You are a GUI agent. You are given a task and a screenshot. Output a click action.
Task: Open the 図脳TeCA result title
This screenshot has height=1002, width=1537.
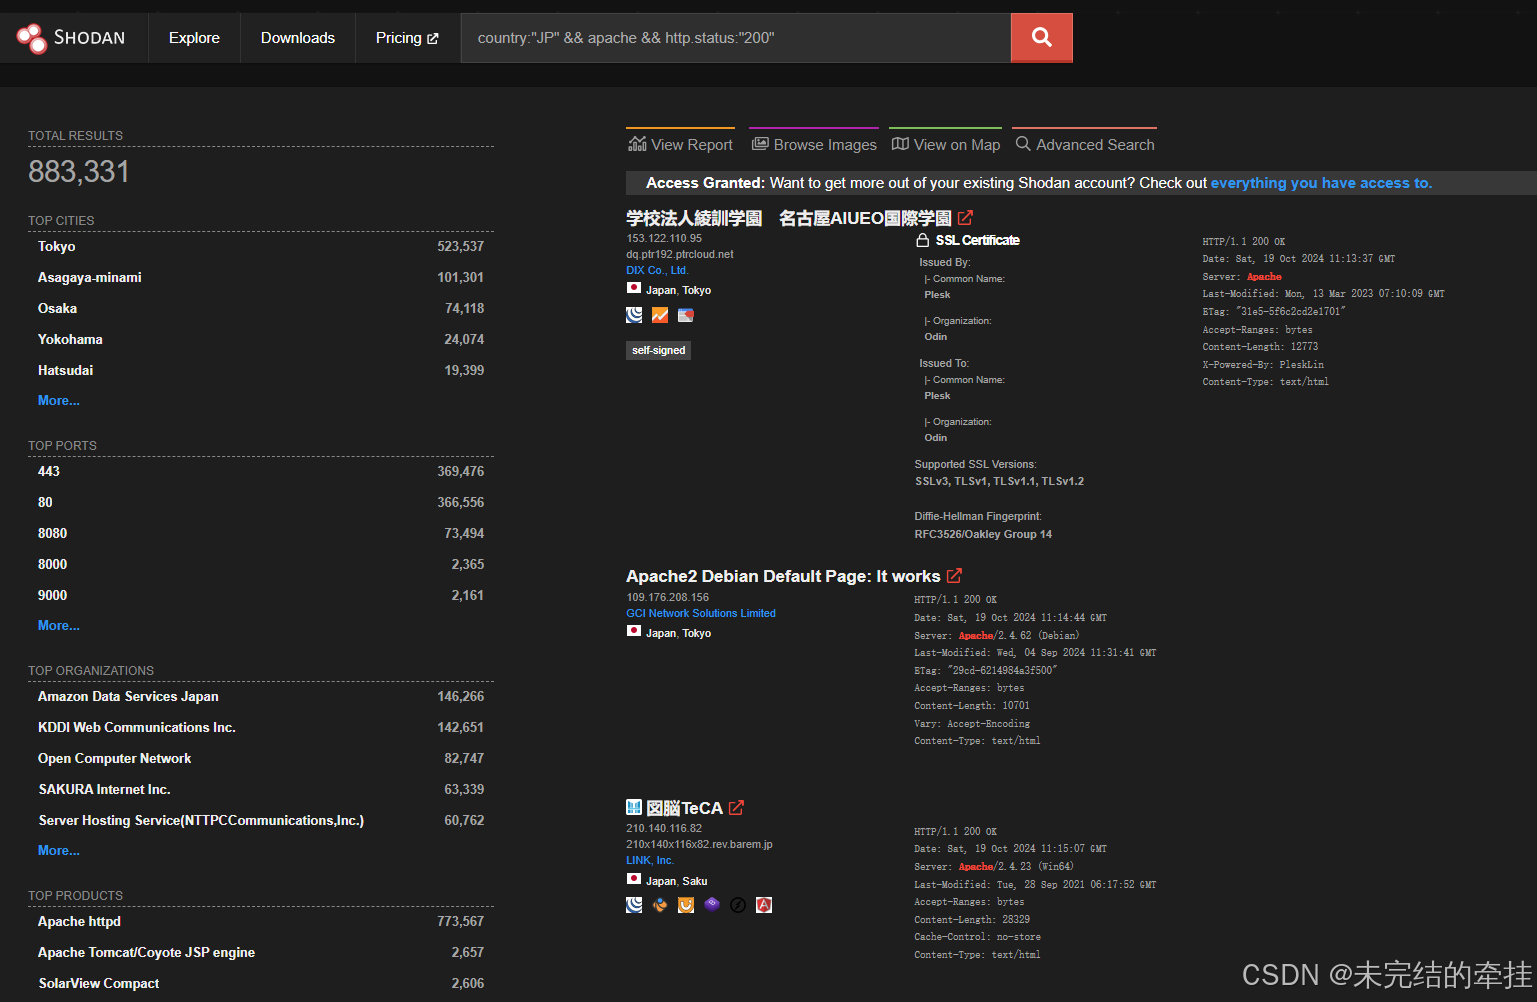click(x=684, y=808)
